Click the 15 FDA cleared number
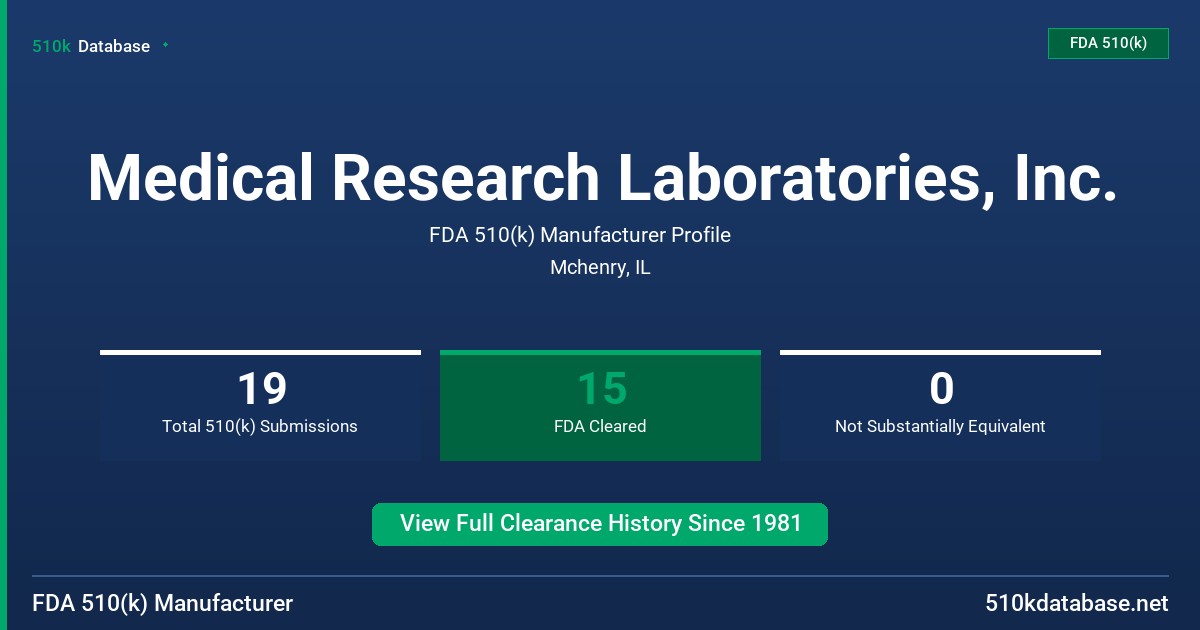The image size is (1200, 630). (x=601, y=389)
